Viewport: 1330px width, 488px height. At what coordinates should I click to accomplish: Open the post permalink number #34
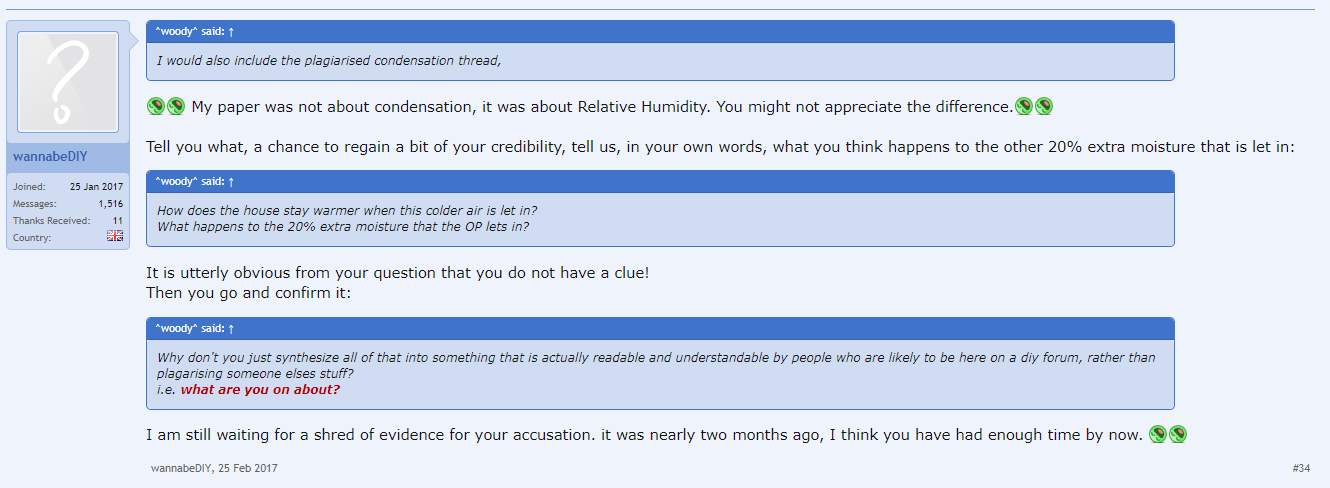click(1301, 467)
